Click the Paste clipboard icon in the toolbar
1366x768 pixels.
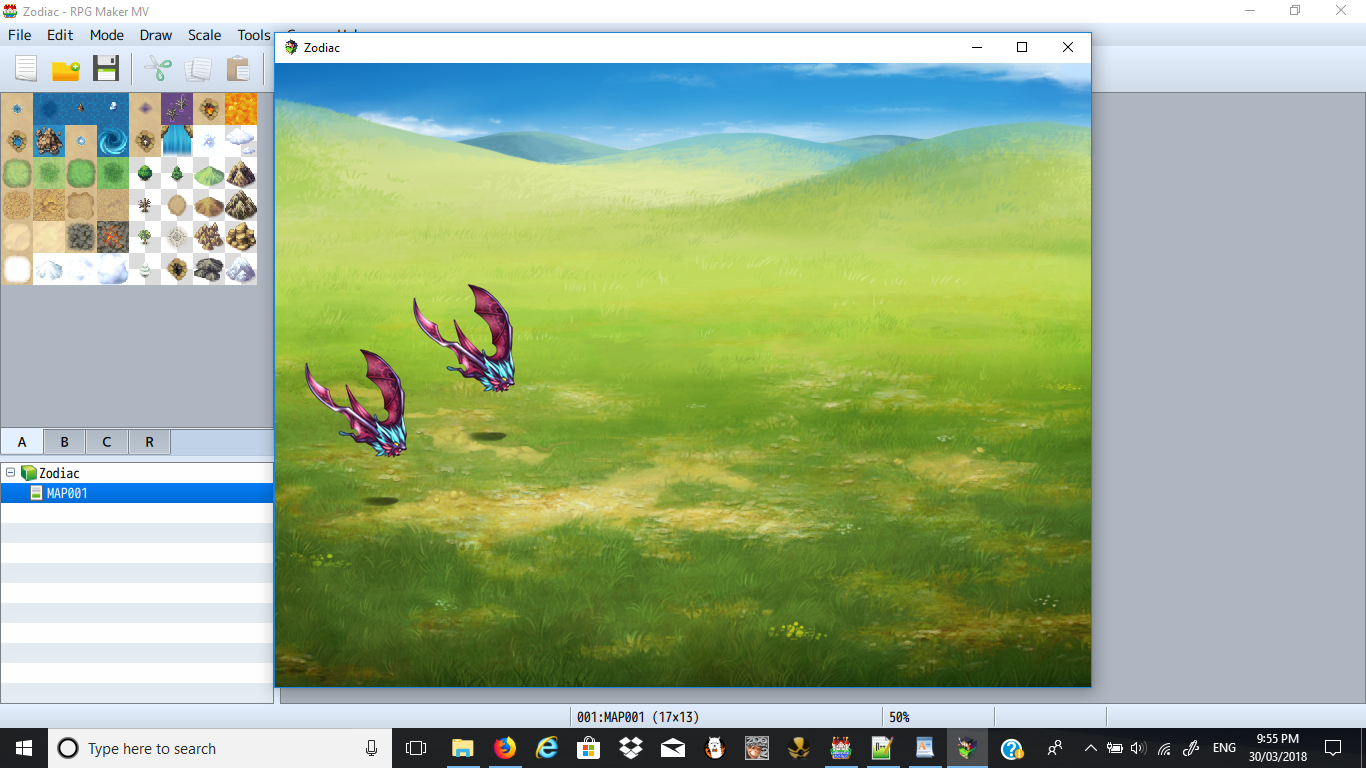tap(238, 69)
